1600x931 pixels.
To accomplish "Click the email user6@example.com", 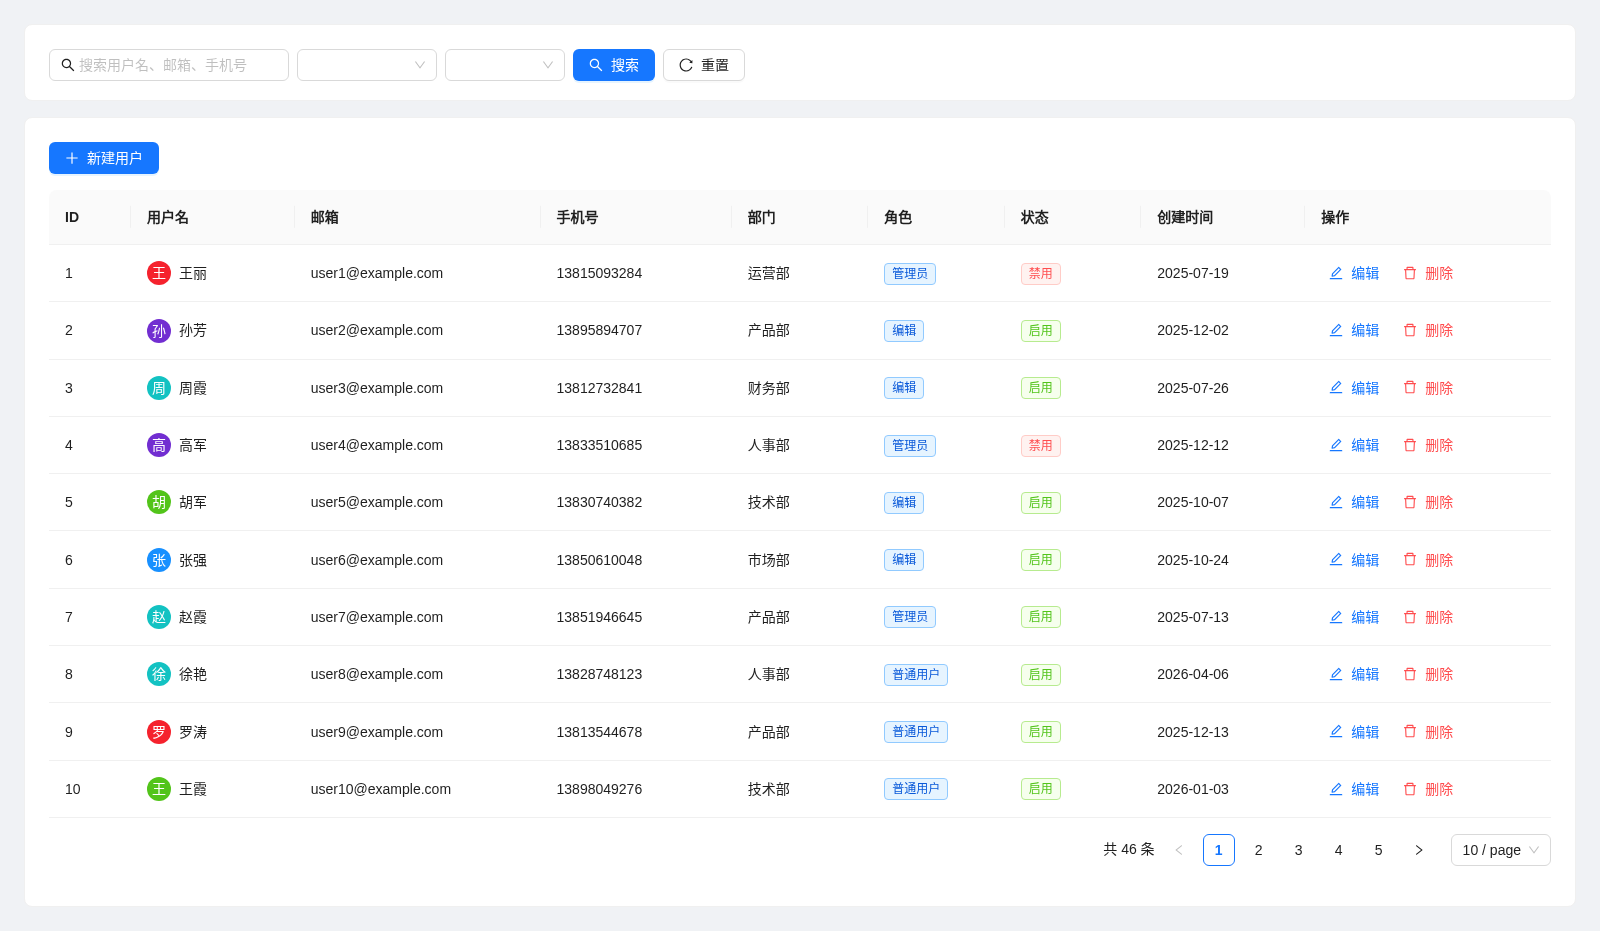I will pos(377,560).
